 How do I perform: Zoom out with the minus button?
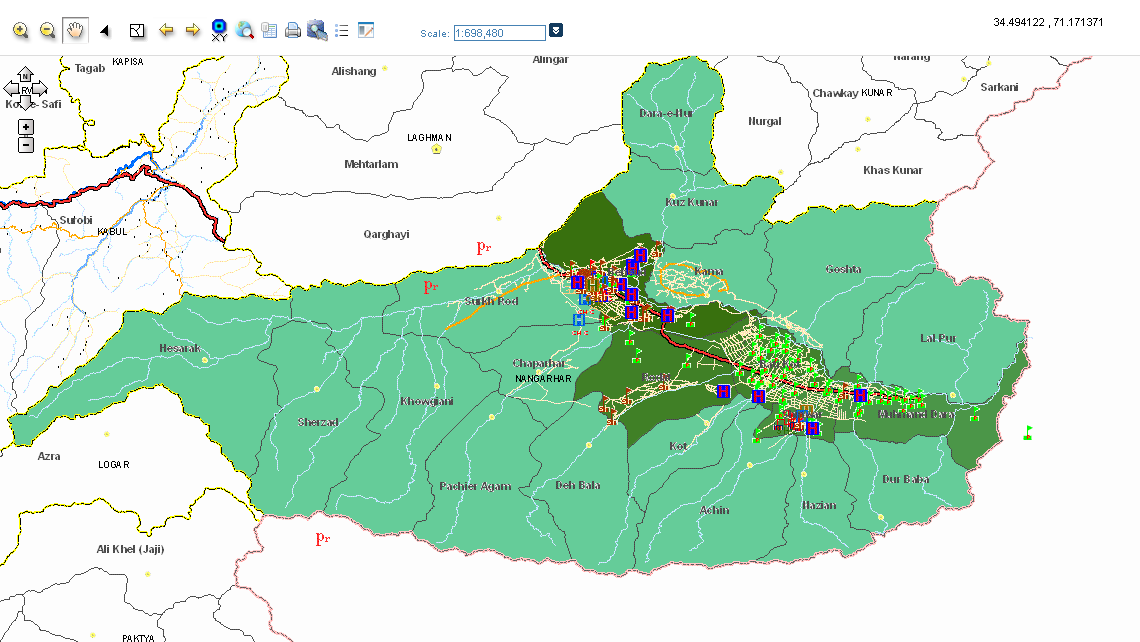[25, 145]
